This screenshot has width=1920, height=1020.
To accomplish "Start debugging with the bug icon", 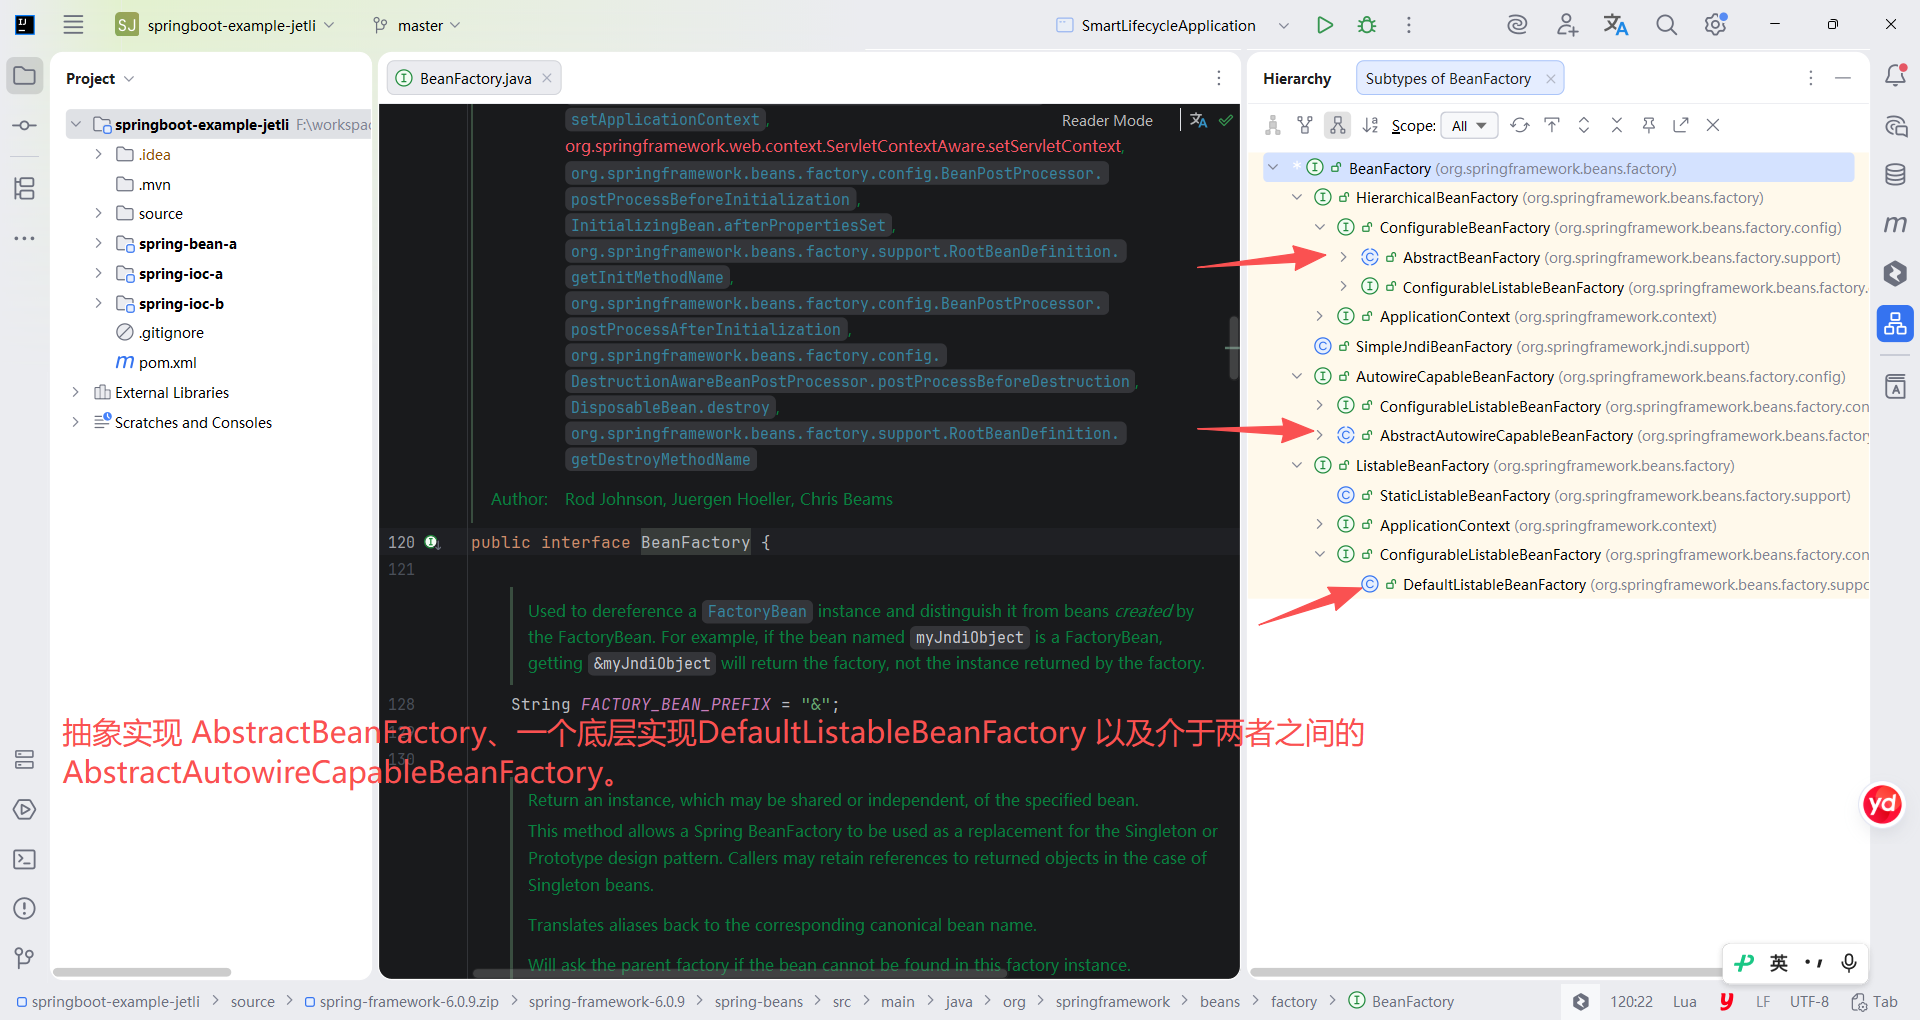I will [1367, 25].
